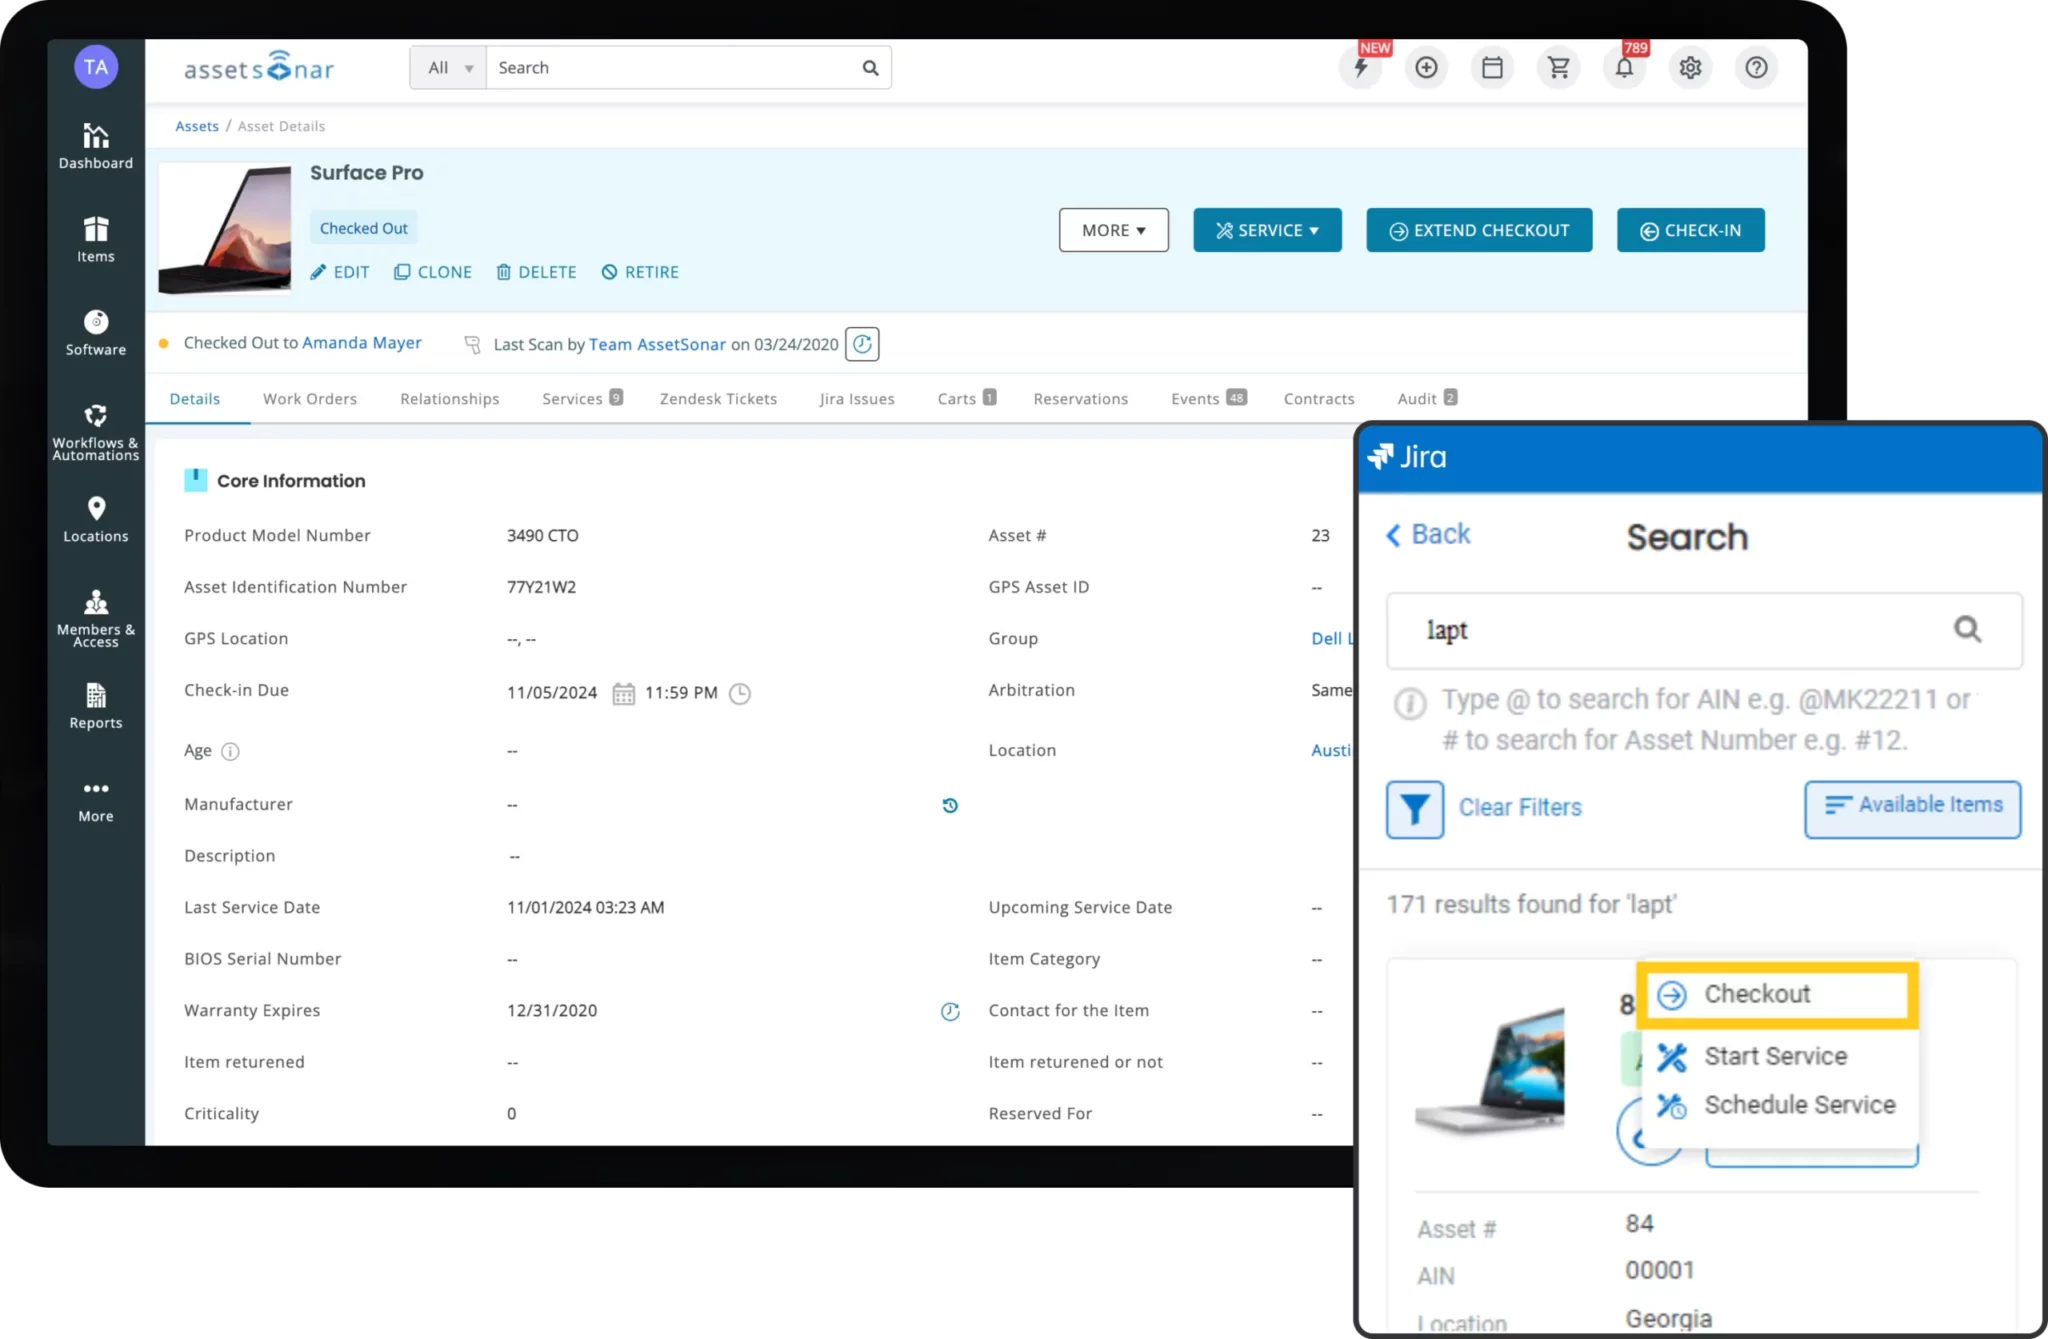Open Team AssetSonar link
Screen dimensions: 2048x1339
[657, 345]
